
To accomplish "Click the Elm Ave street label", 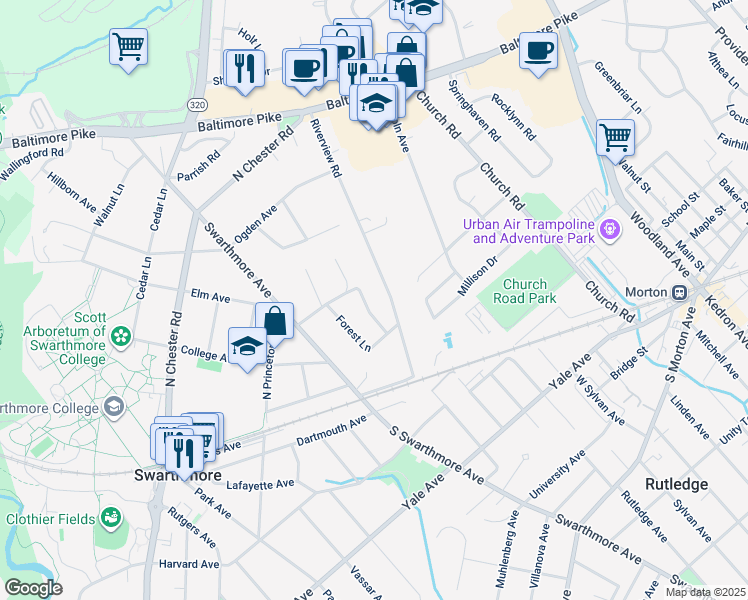I will 210,296.
